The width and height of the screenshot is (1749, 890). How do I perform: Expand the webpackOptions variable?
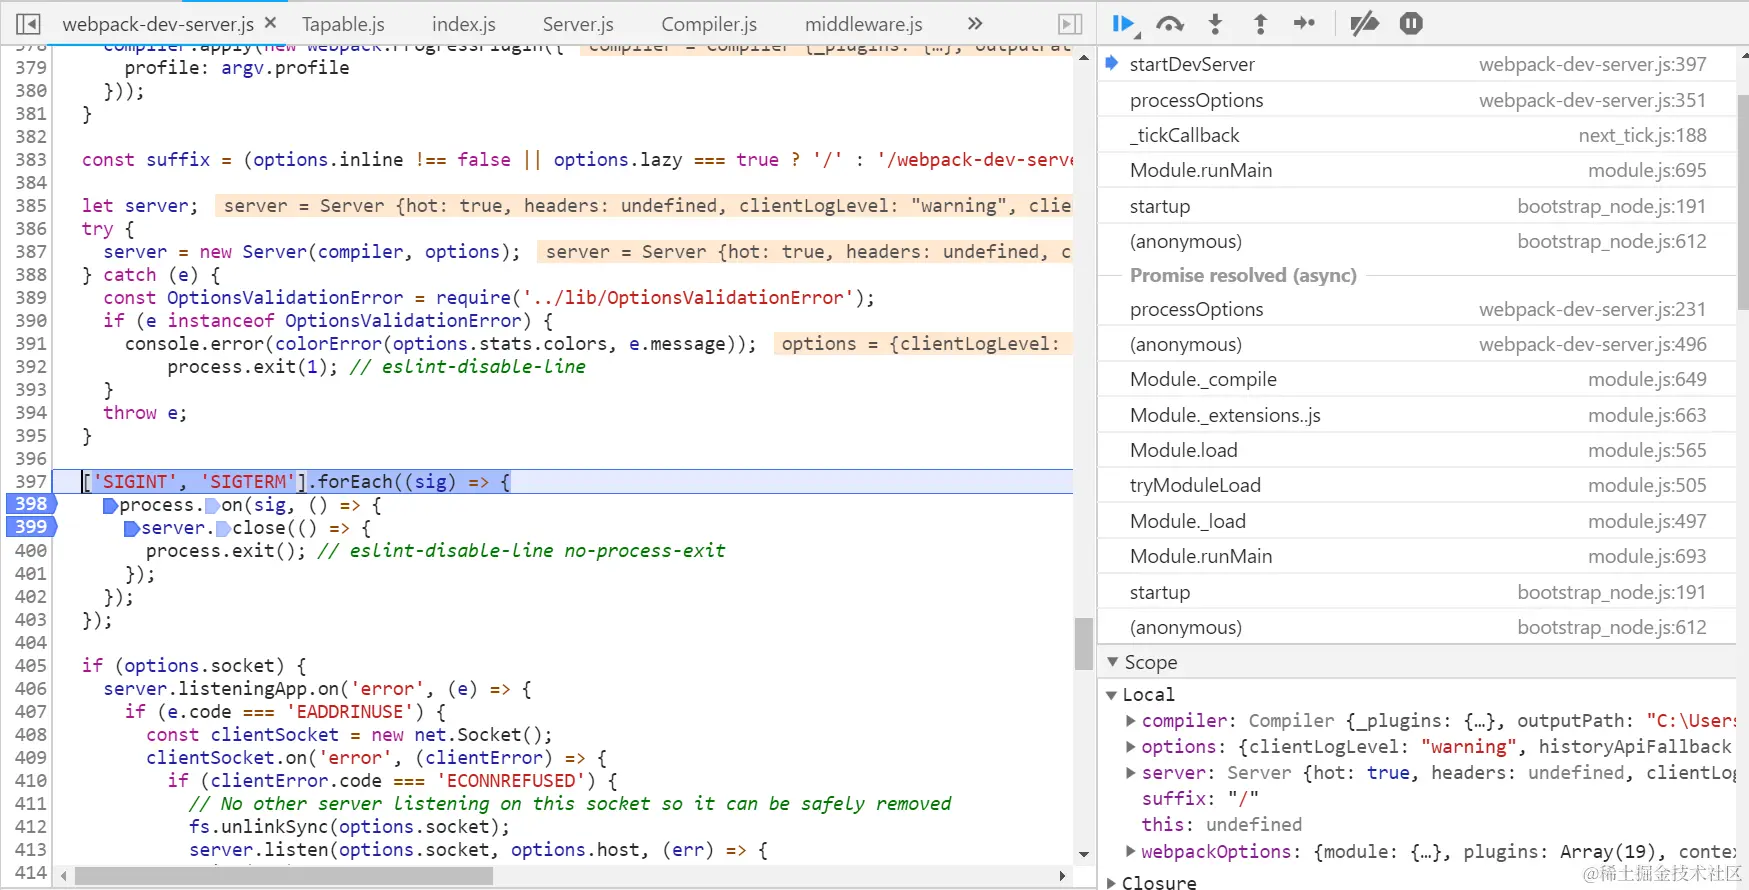(x=1130, y=852)
